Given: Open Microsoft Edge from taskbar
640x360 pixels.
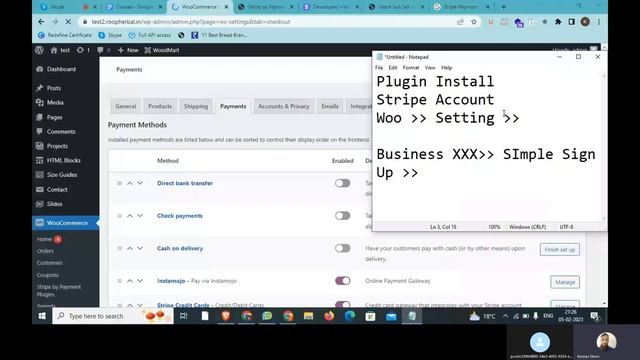Looking at the screenshot, I should (x=350, y=316).
